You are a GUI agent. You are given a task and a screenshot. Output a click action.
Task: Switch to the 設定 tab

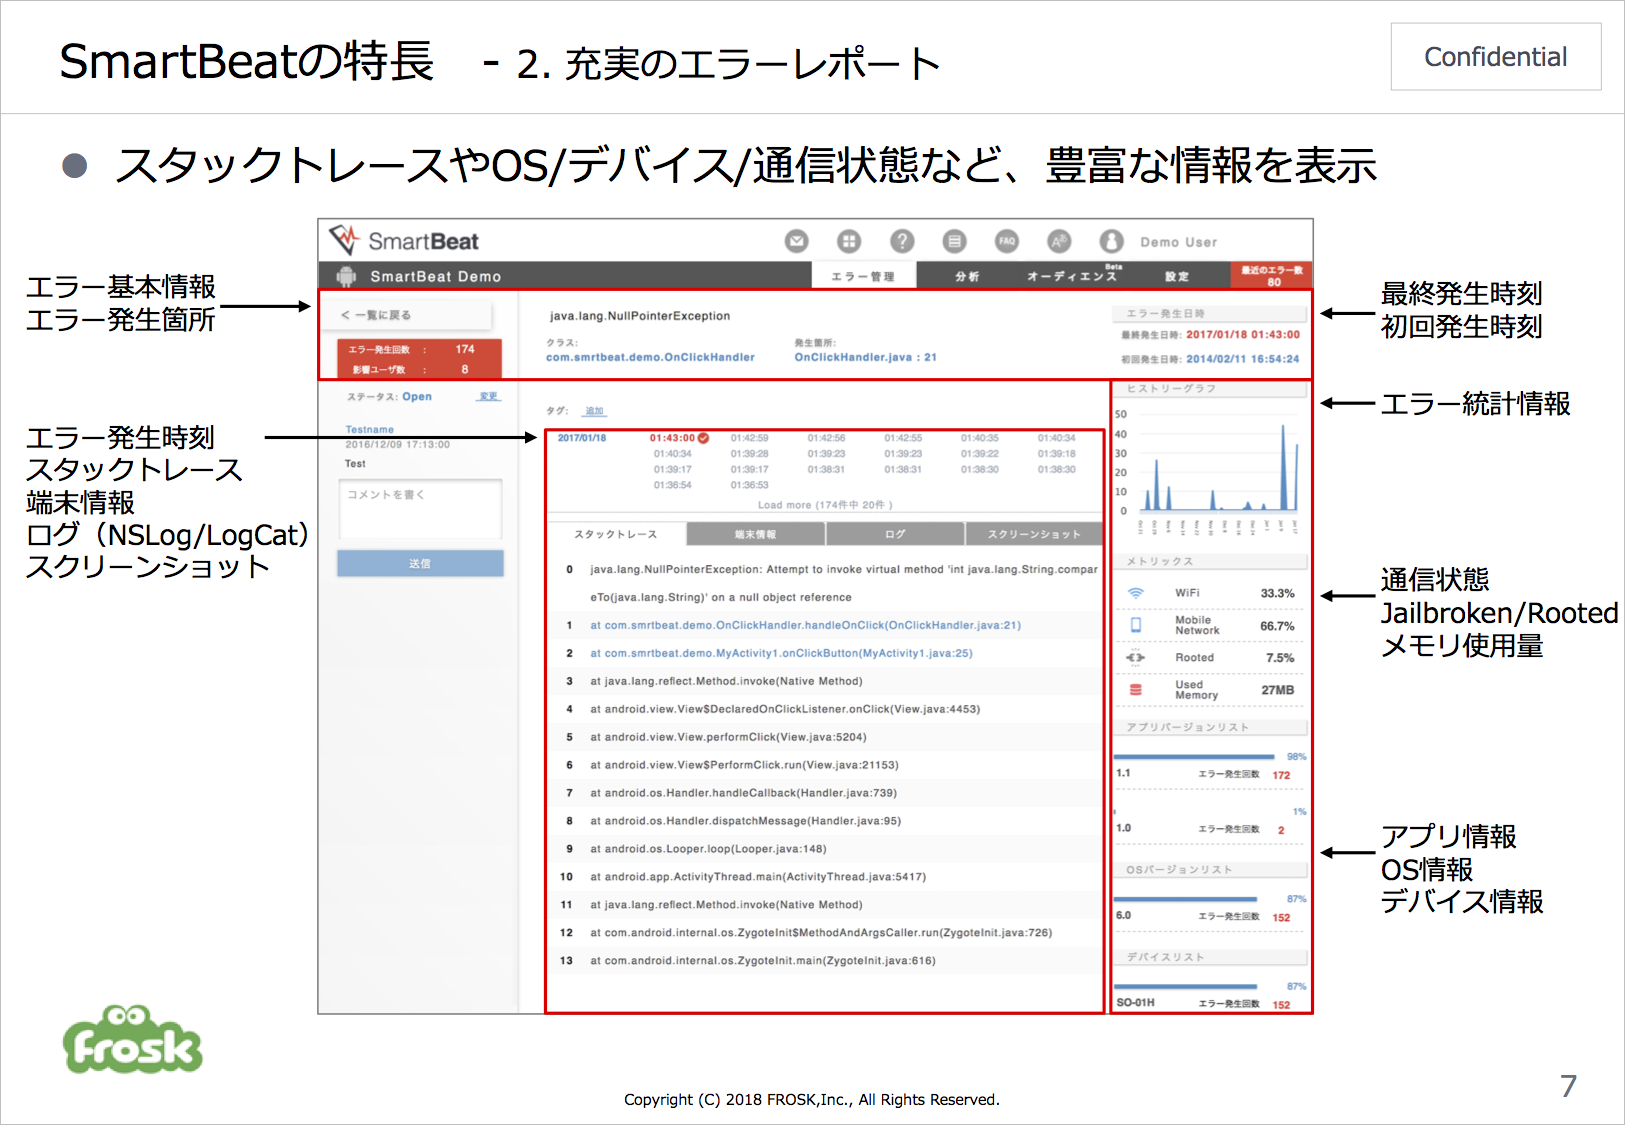(x=1177, y=276)
